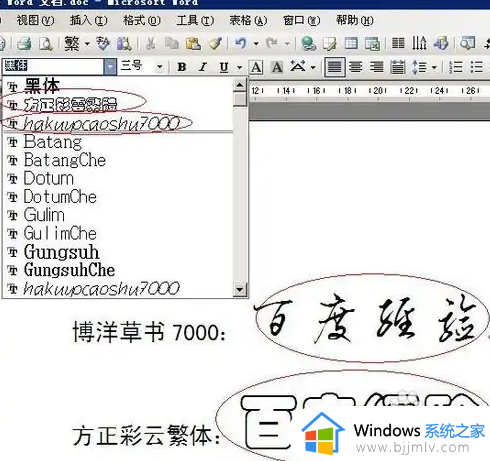The height and width of the screenshot is (461, 490).
Task: Open the 插入(I) menu
Action: (88, 21)
